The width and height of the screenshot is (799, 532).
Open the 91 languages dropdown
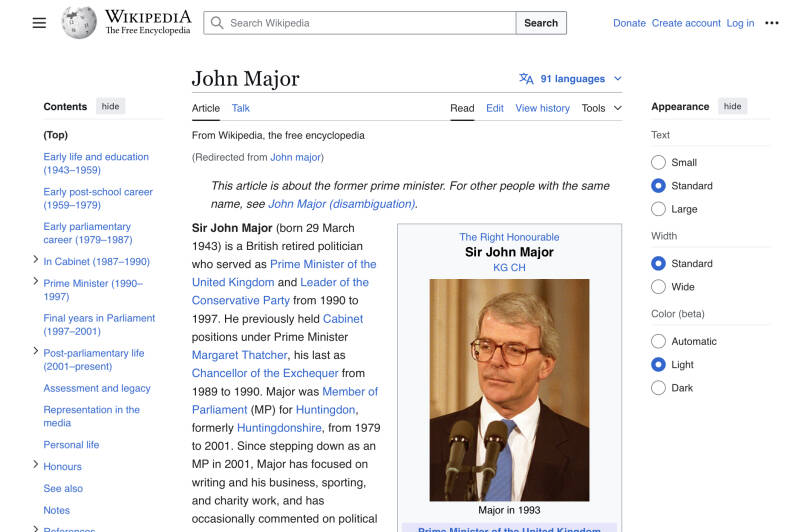tap(572, 78)
